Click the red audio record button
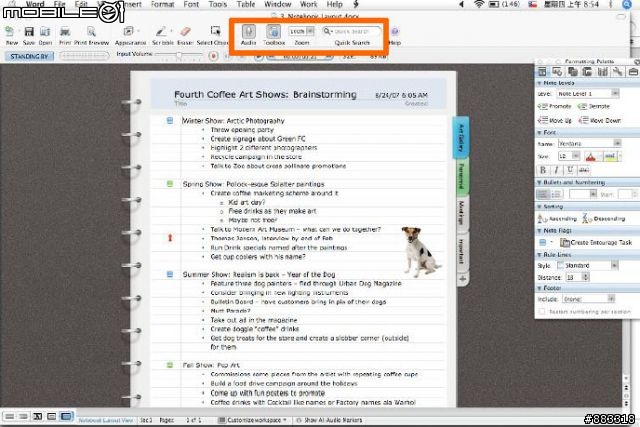This screenshot has width=640, height=427. 213,56
